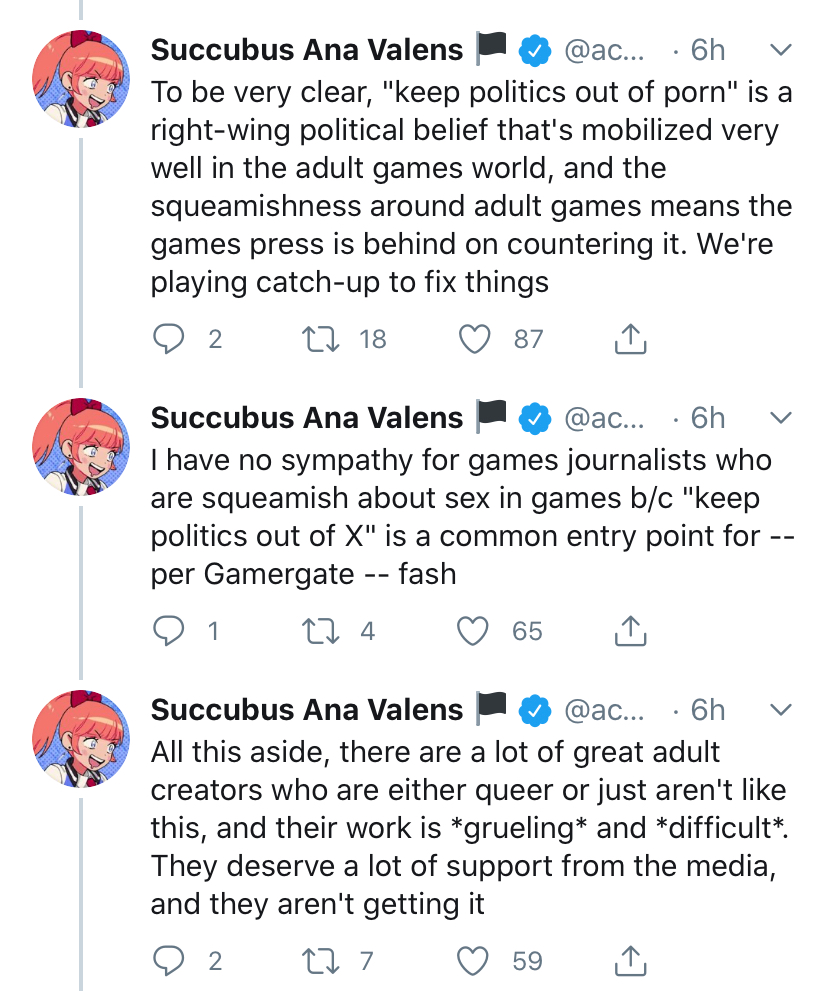
Task: Click the 6h timestamp on the second tweet
Action: (708, 417)
